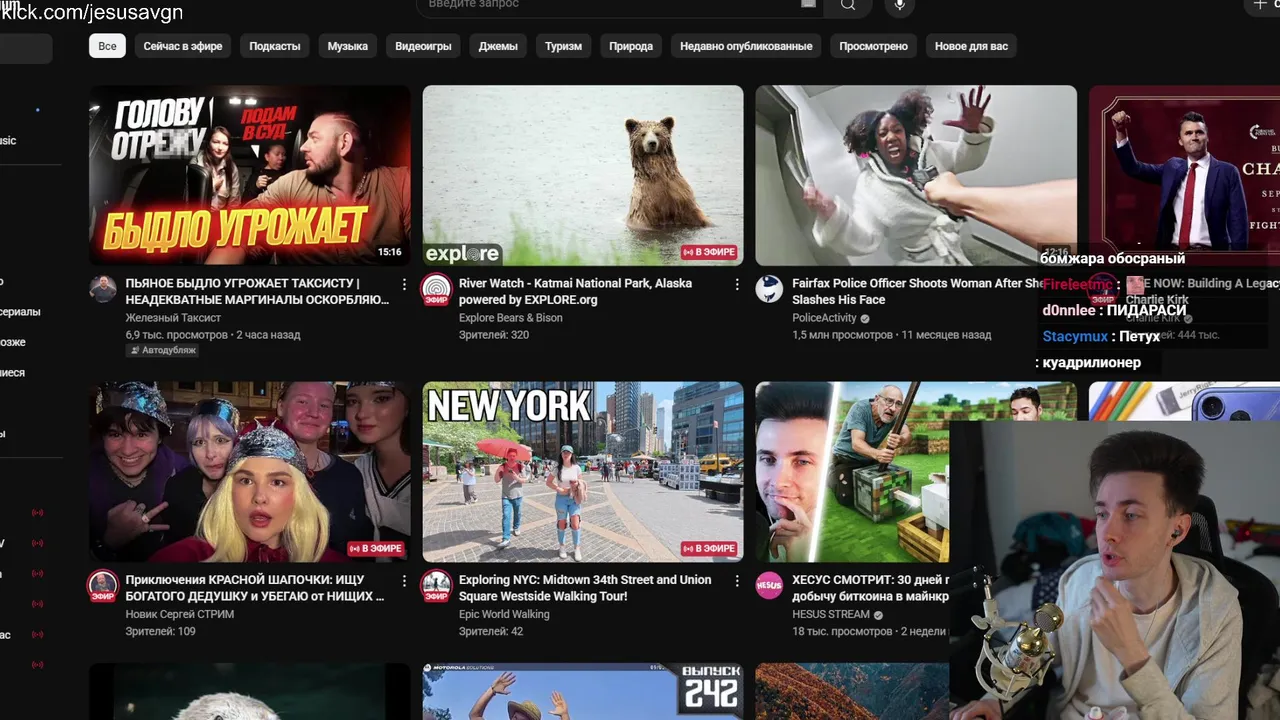This screenshot has height=720, width=1280.
Task: Click Зрителей: 320 viewer count
Action: (493, 335)
